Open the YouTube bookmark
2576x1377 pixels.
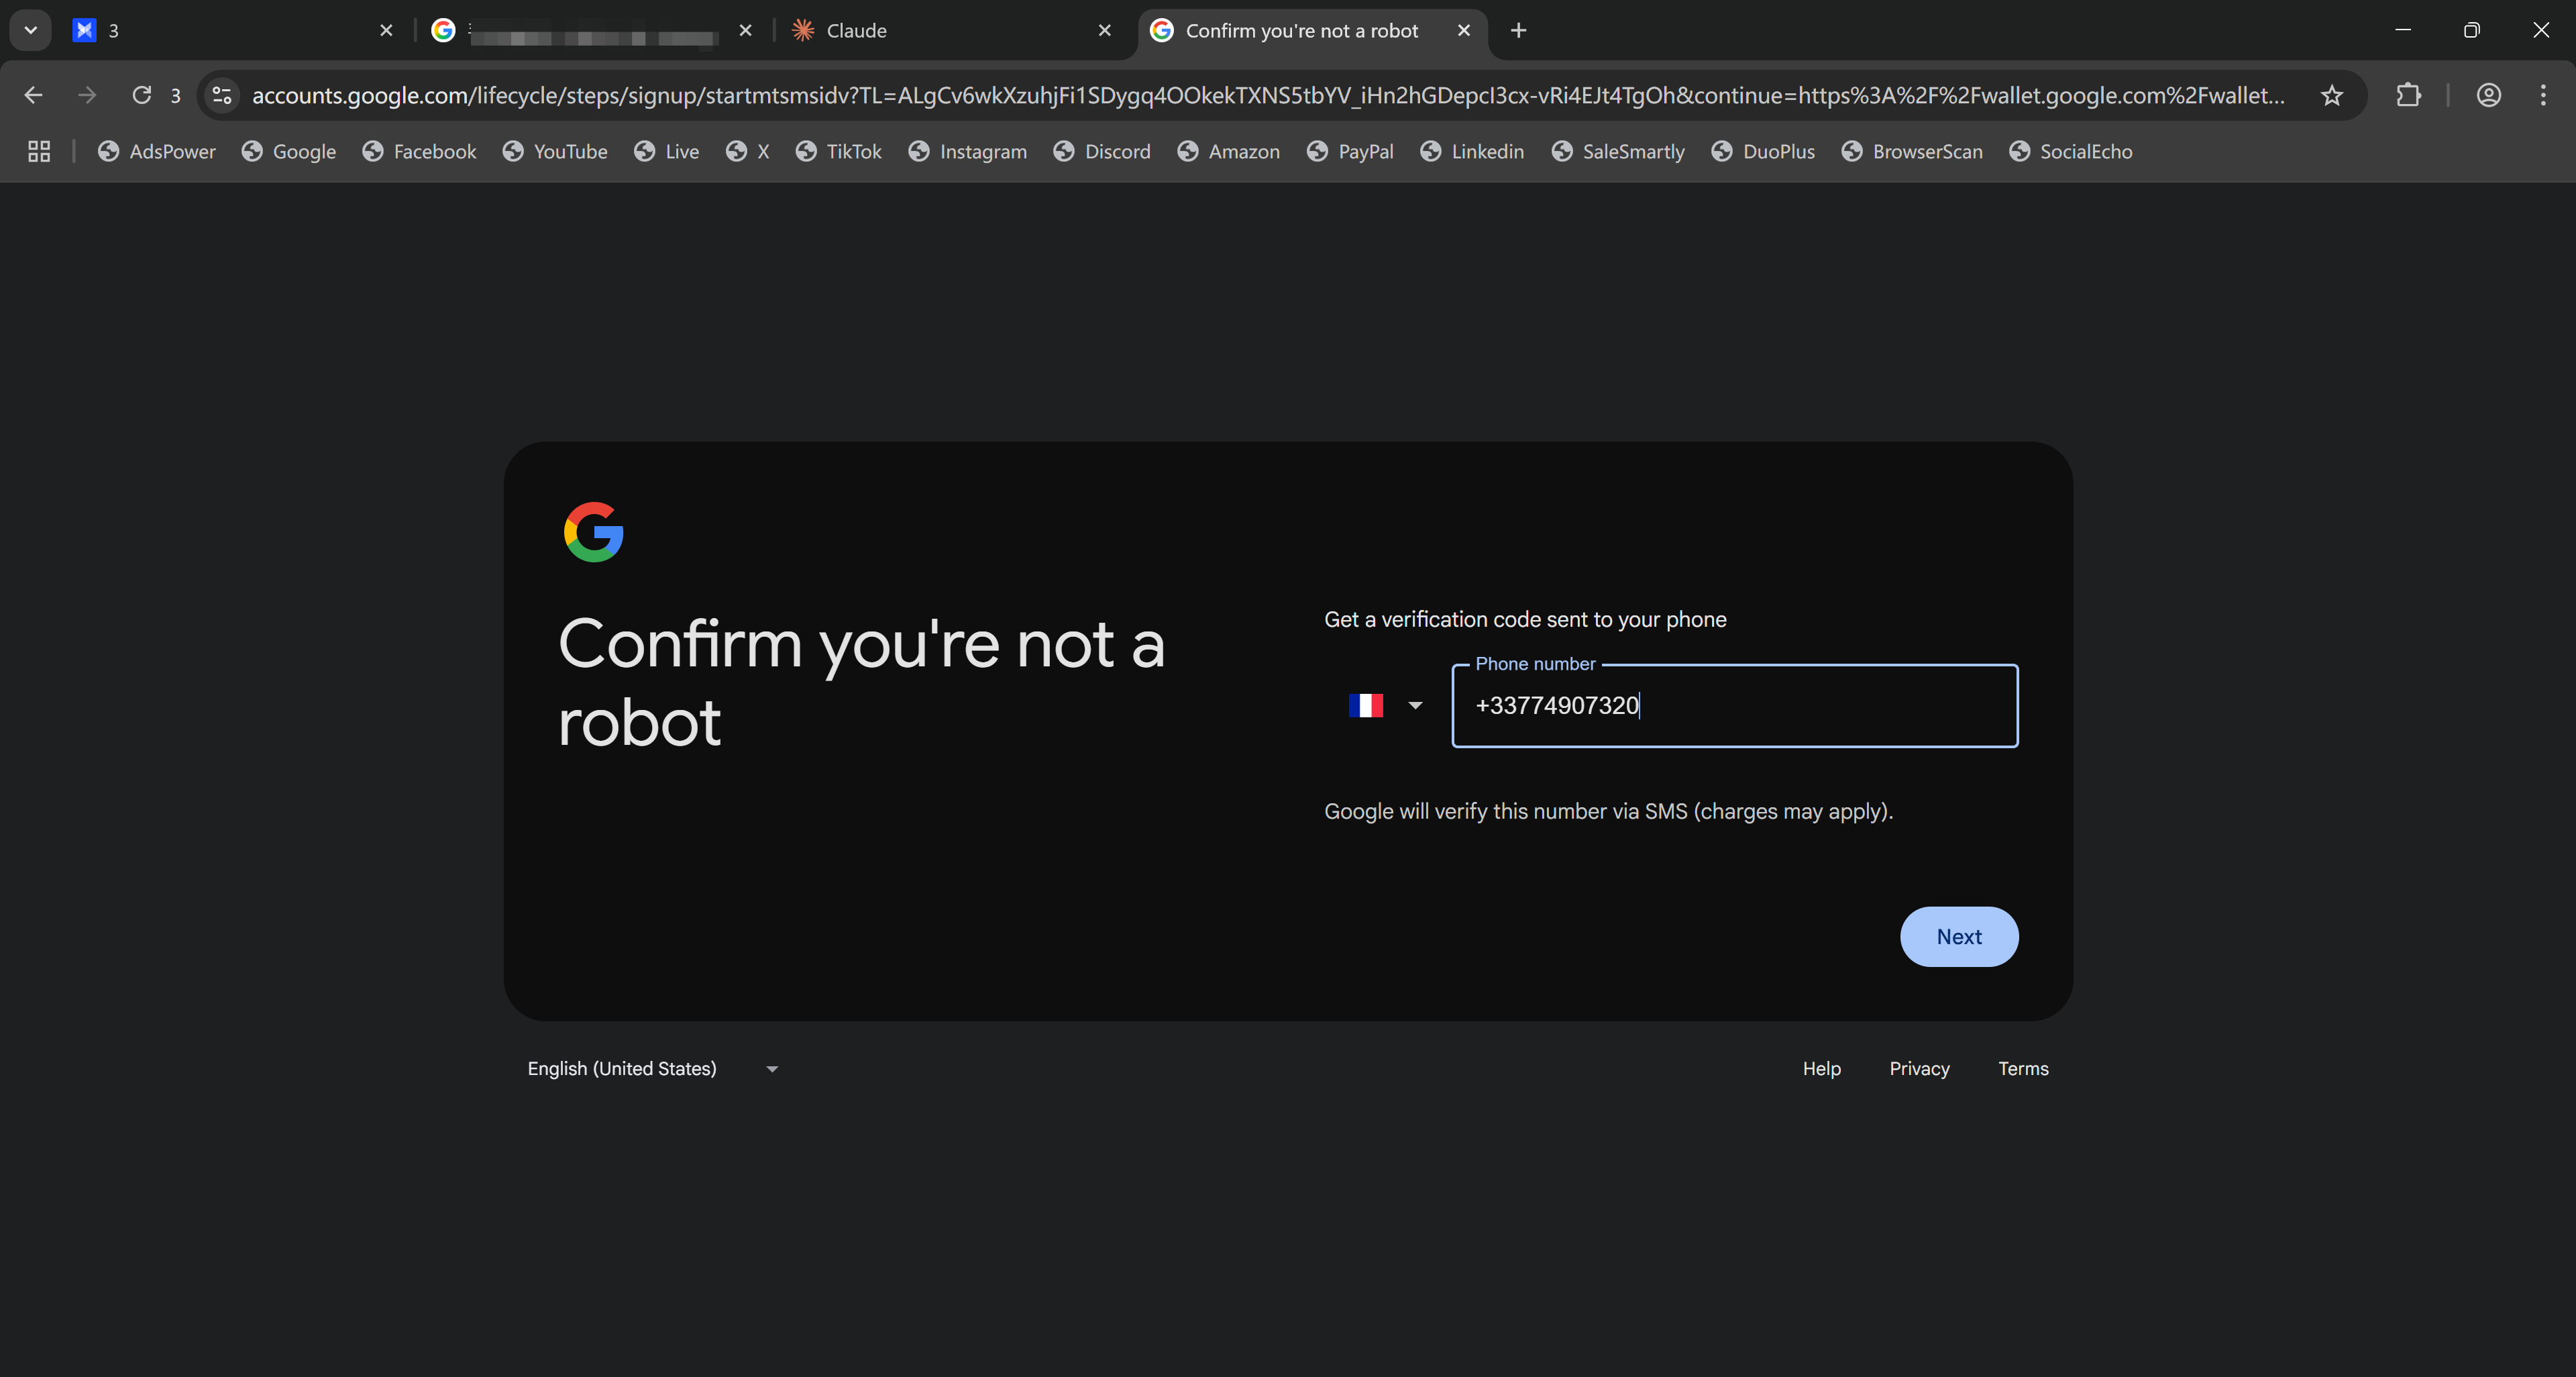pyautogui.click(x=556, y=151)
